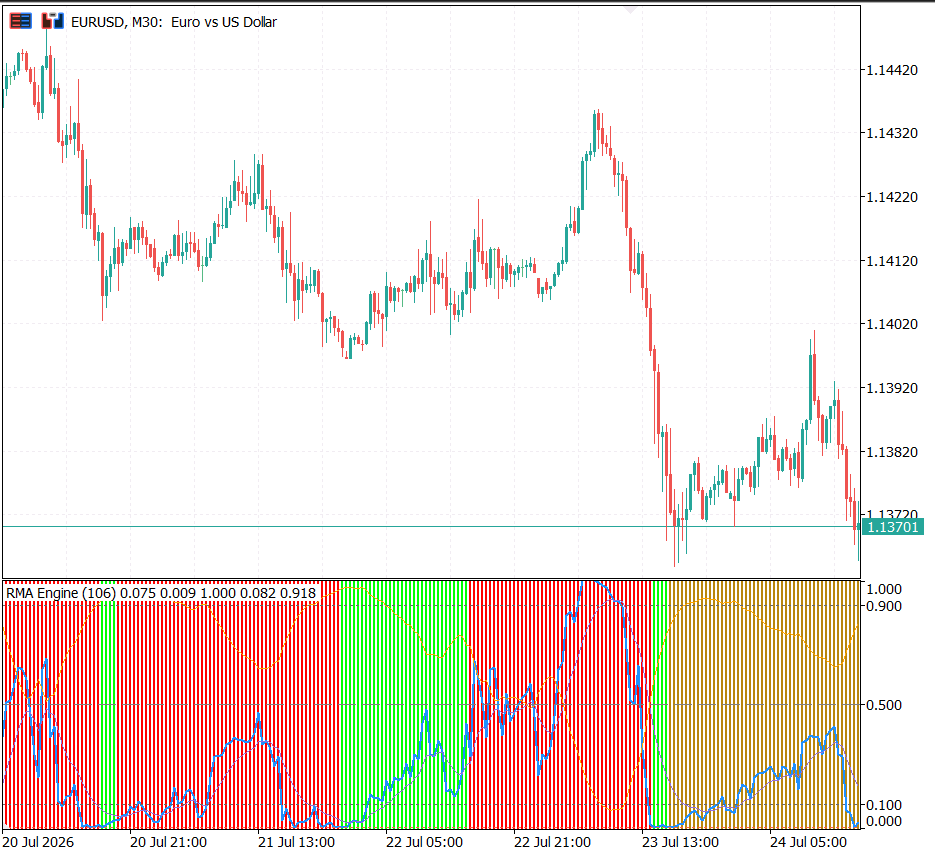The width and height of the screenshot is (935, 855).
Task: Click the 1.14020 price scale label
Action: tap(891, 324)
